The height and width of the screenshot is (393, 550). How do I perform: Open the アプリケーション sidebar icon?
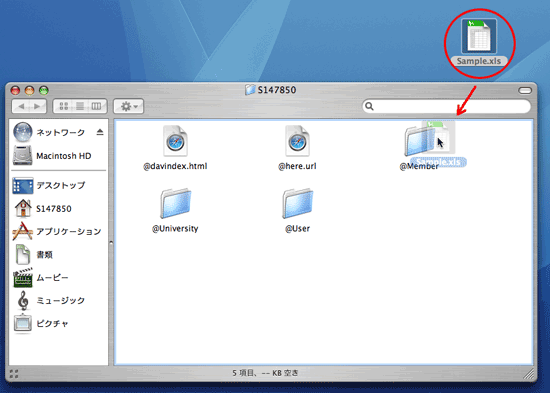[x=22, y=231]
